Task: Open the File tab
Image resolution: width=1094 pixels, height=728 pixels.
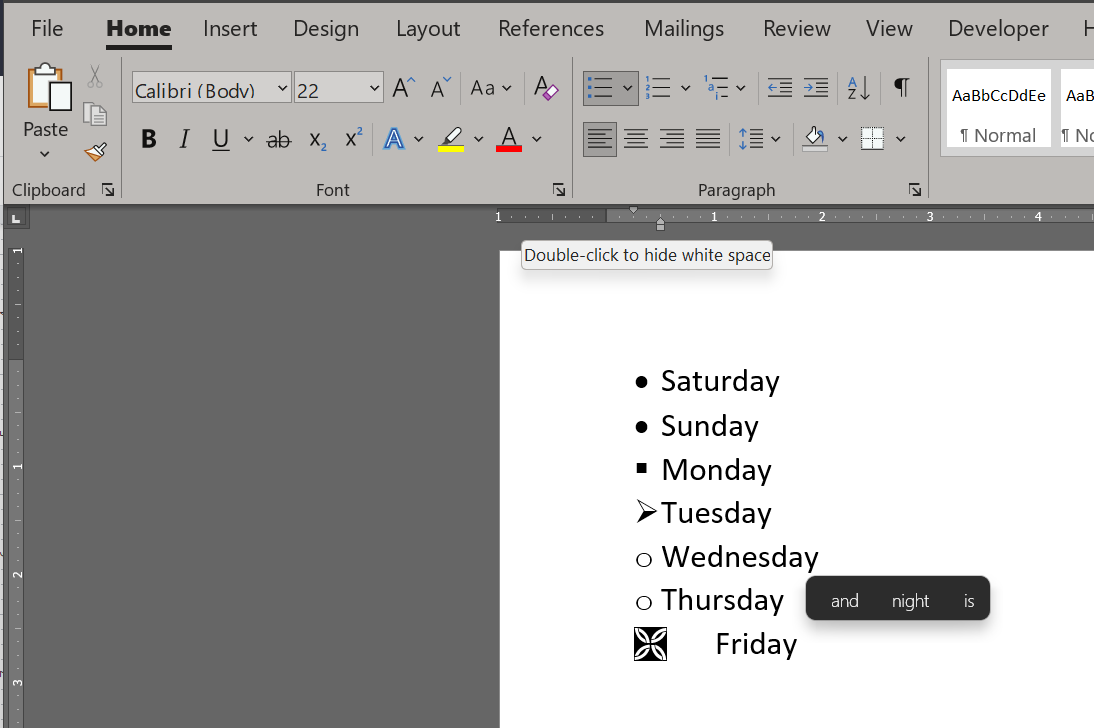Action: point(47,29)
